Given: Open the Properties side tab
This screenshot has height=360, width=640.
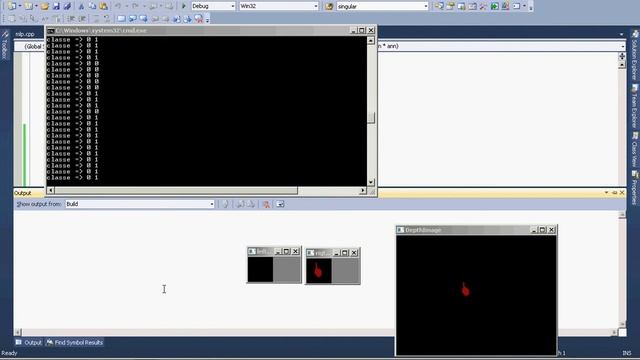Looking at the screenshot, I should coord(635,188).
